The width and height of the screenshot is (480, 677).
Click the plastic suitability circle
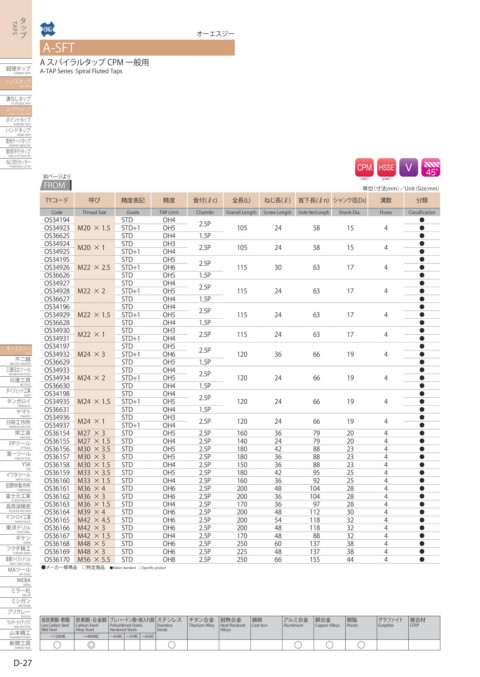[x=361, y=645]
